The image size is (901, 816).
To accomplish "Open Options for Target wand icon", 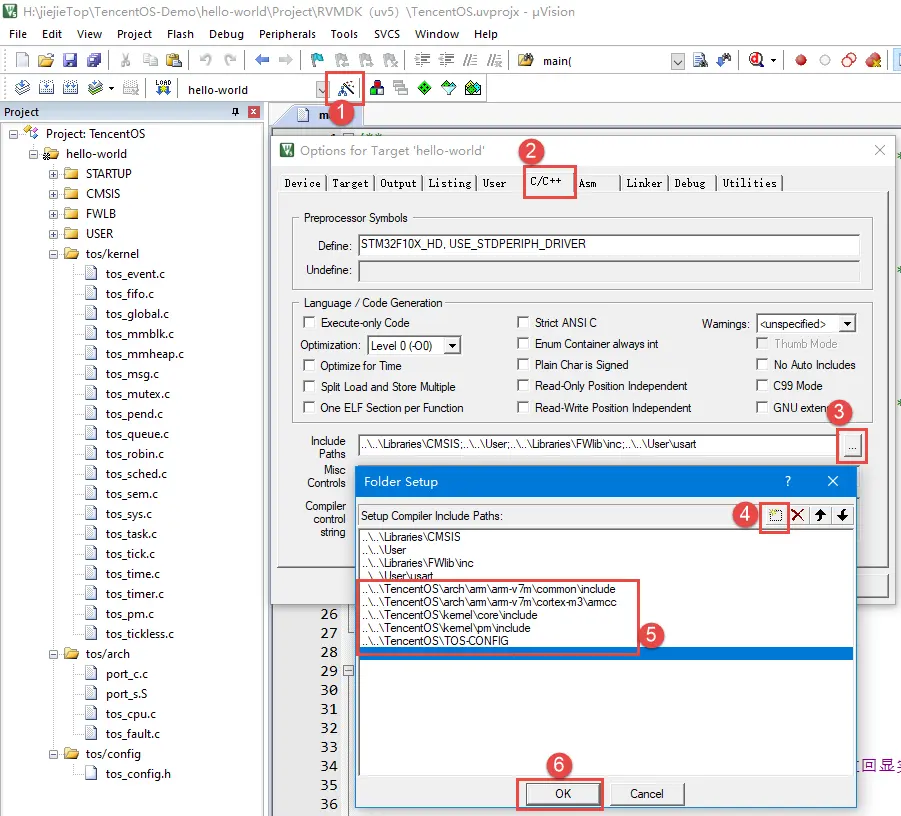I will click(x=346, y=88).
